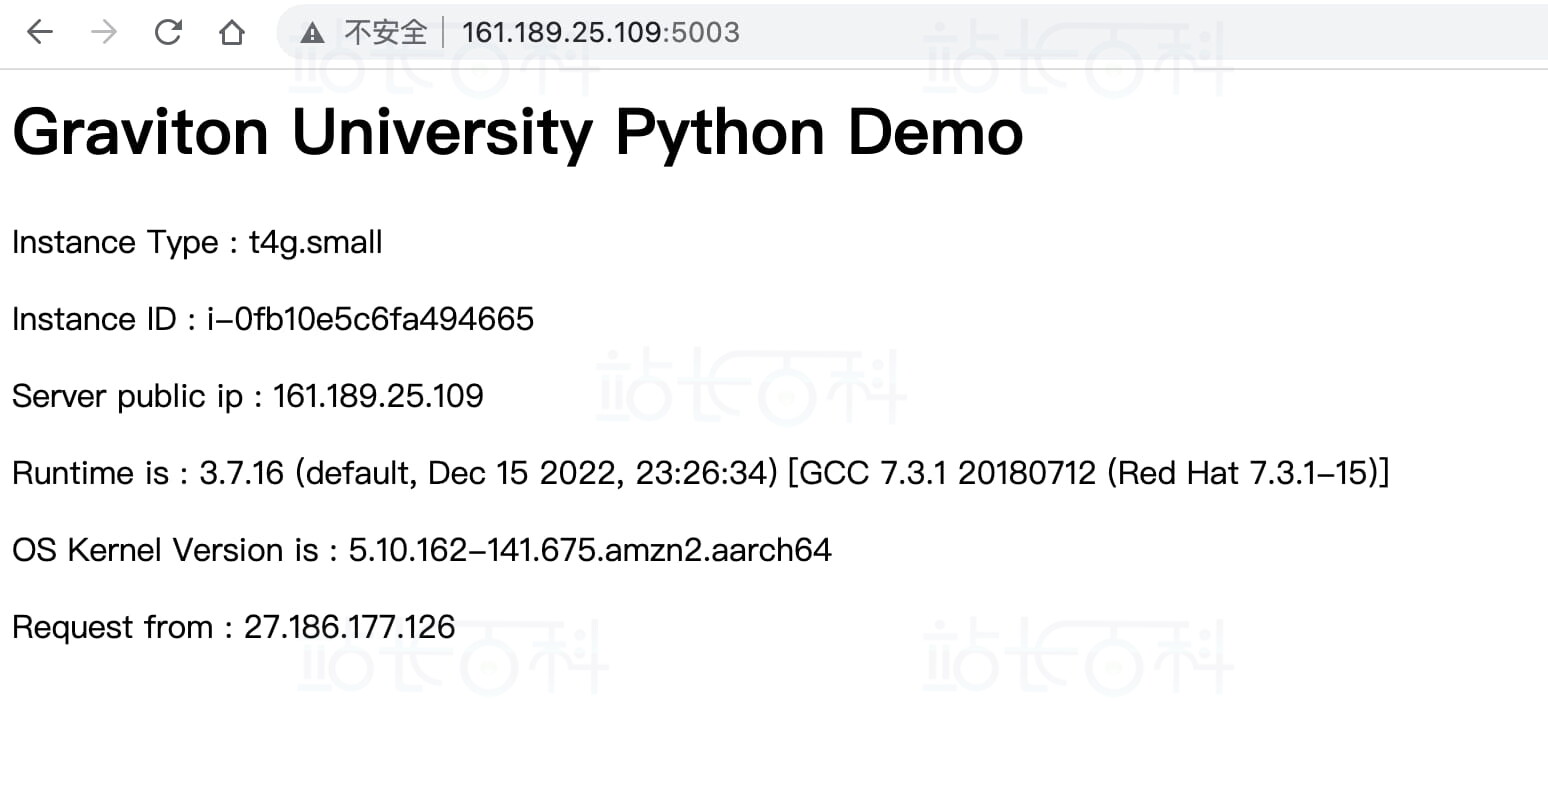1548x790 pixels.
Task: Click the port number 5003 in the URL
Action: 705,33
